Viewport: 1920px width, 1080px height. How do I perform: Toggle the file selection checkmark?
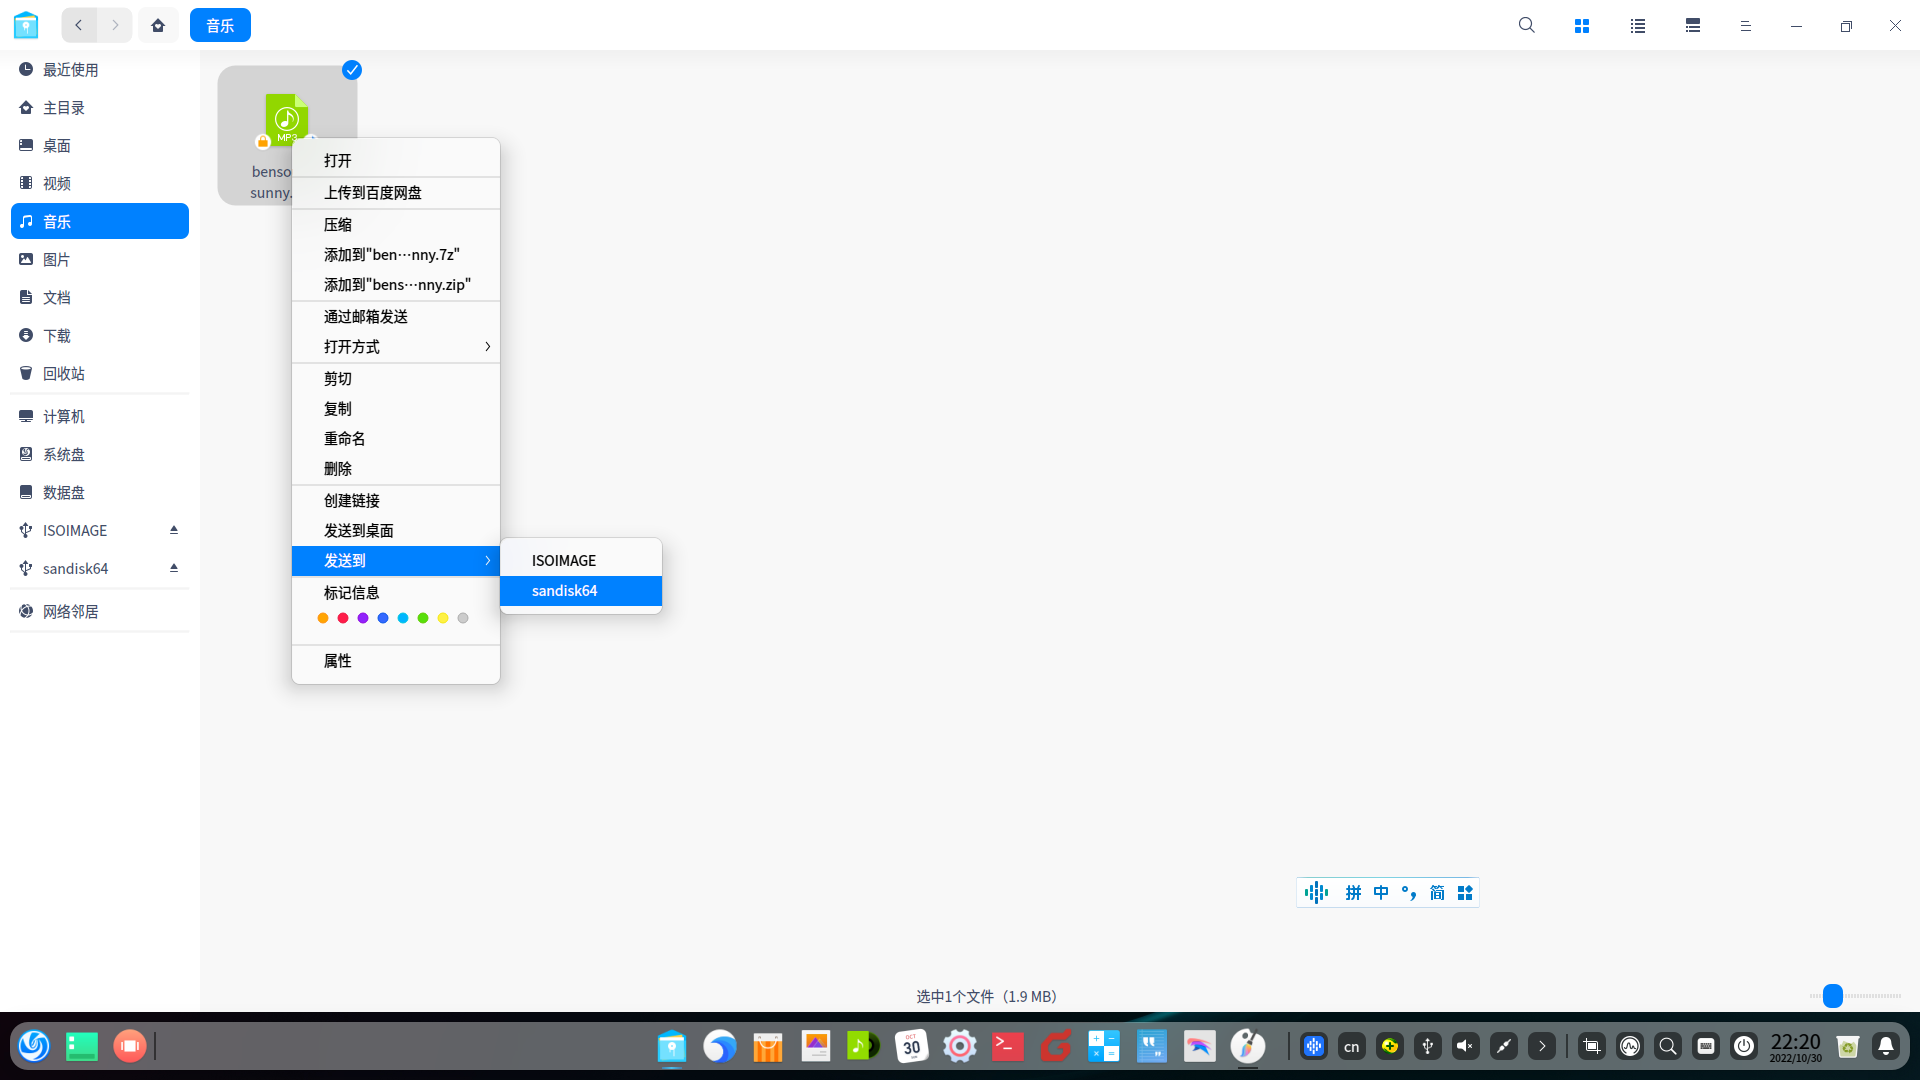(352, 70)
